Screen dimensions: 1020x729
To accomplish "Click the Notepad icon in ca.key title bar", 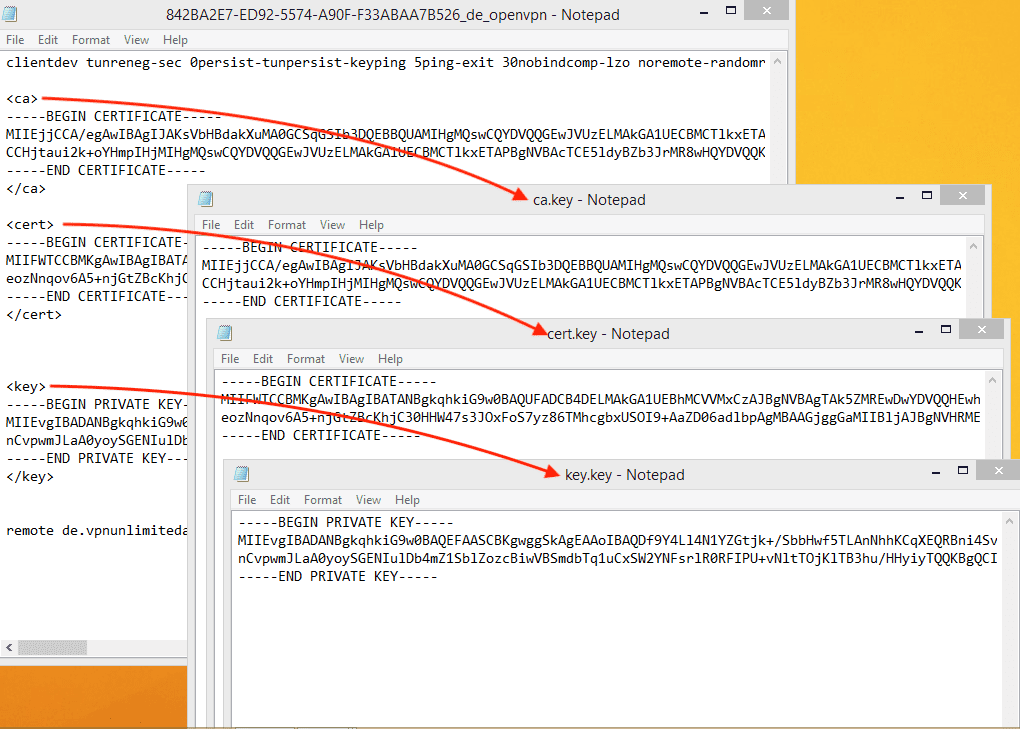I will coord(206,199).
